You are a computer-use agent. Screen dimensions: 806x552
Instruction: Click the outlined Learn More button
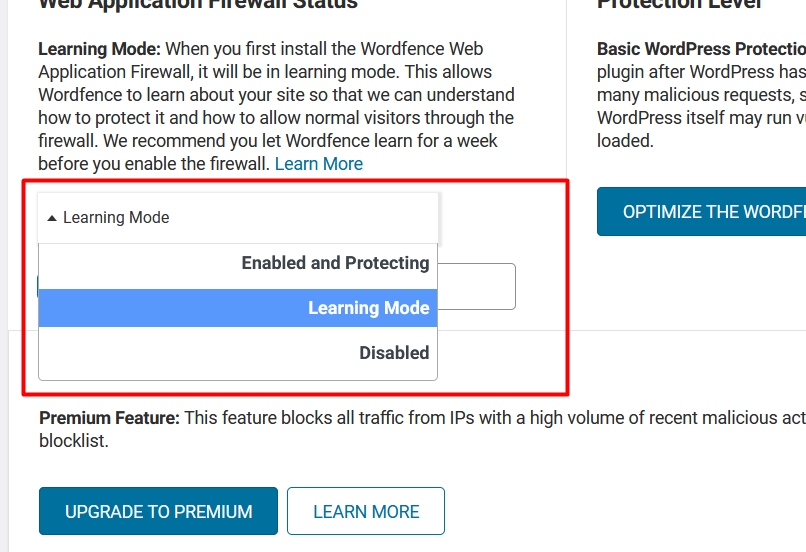coord(366,511)
